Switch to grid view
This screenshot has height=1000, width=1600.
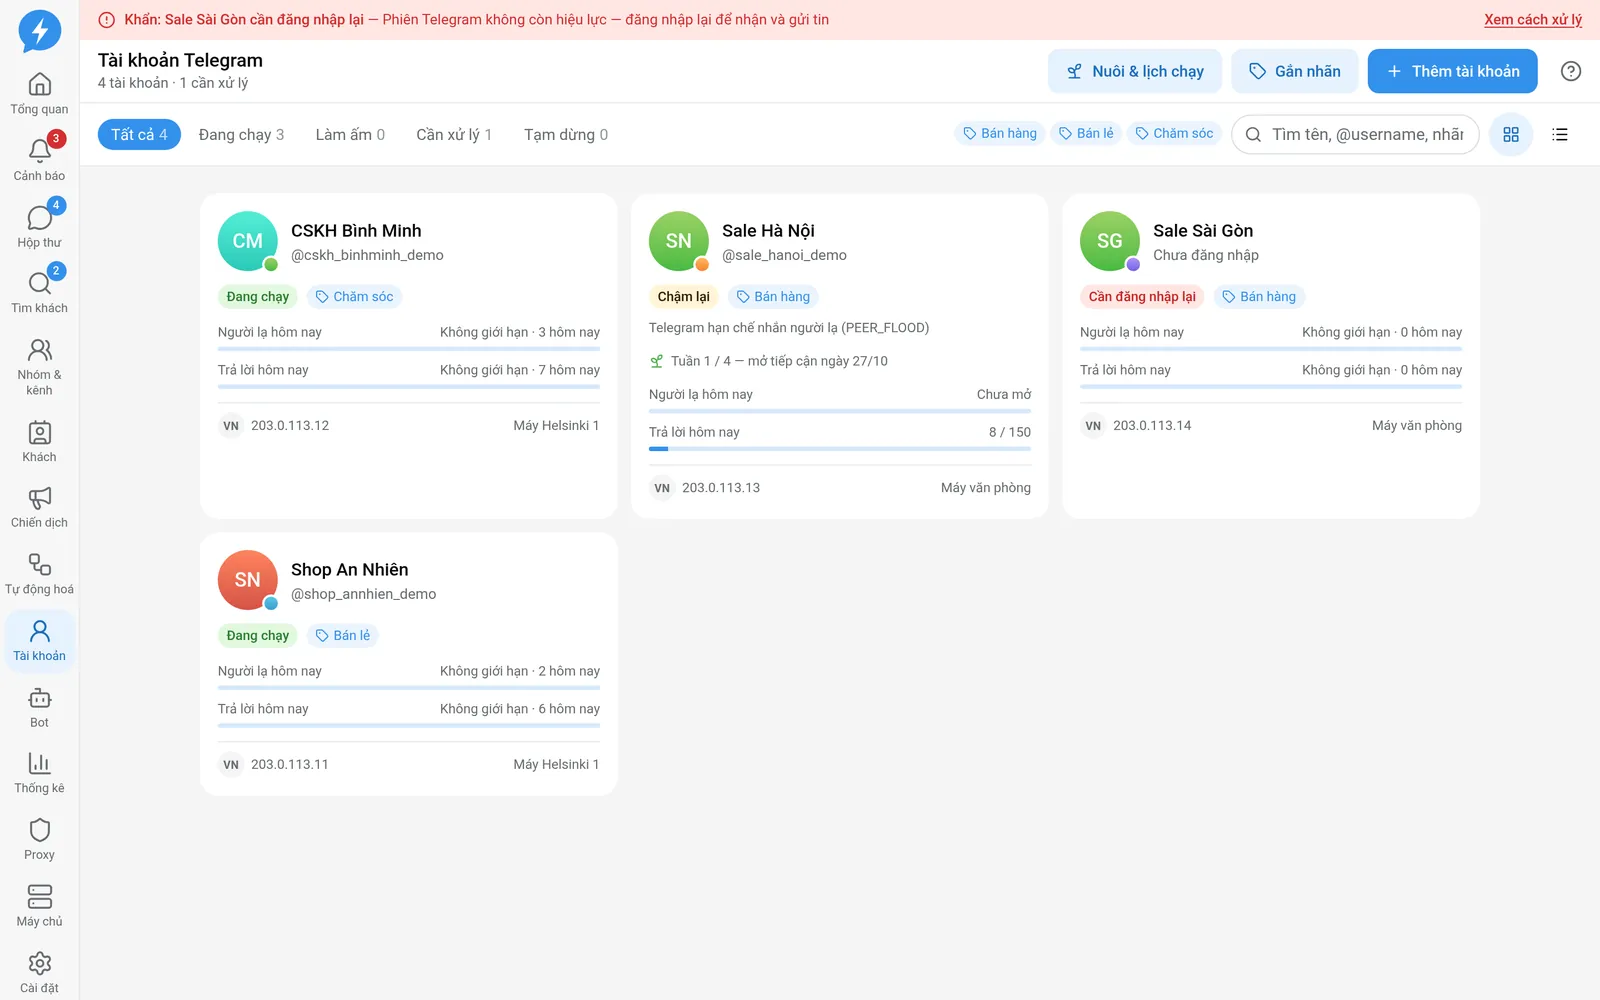tap(1511, 134)
